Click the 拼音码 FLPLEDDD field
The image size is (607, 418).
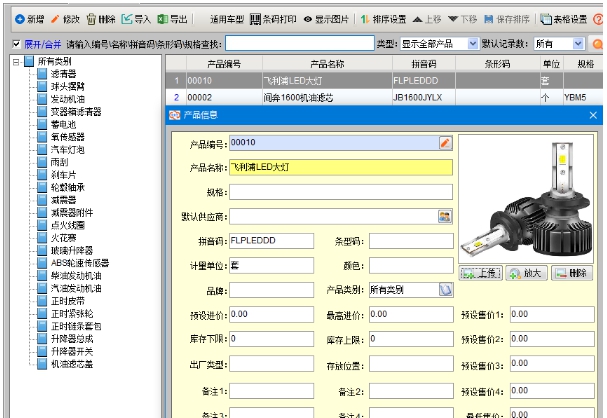(x=271, y=241)
